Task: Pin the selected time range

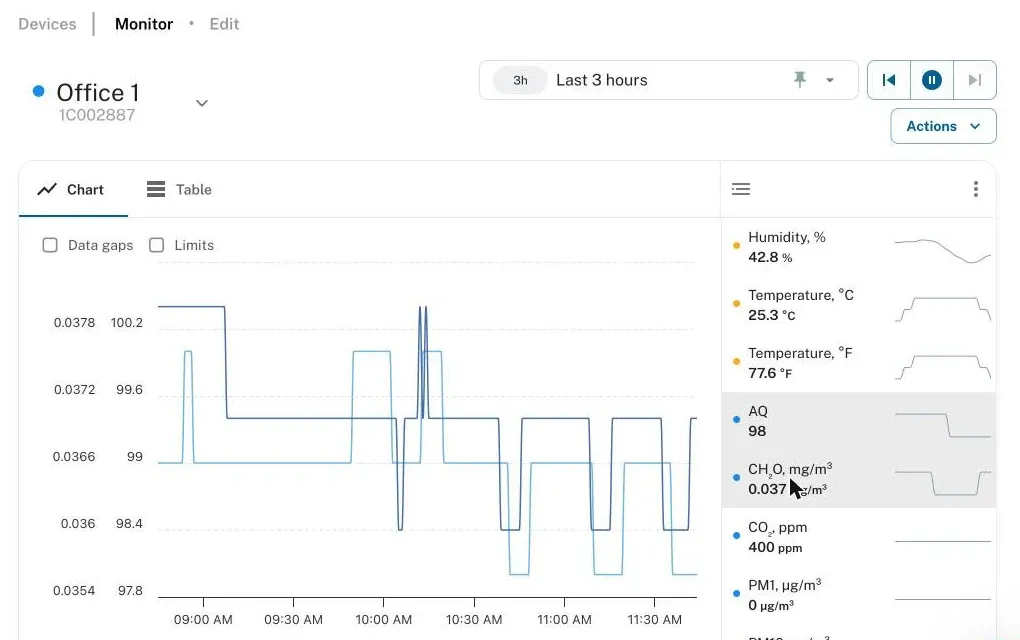Action: (x=799, y=80)
